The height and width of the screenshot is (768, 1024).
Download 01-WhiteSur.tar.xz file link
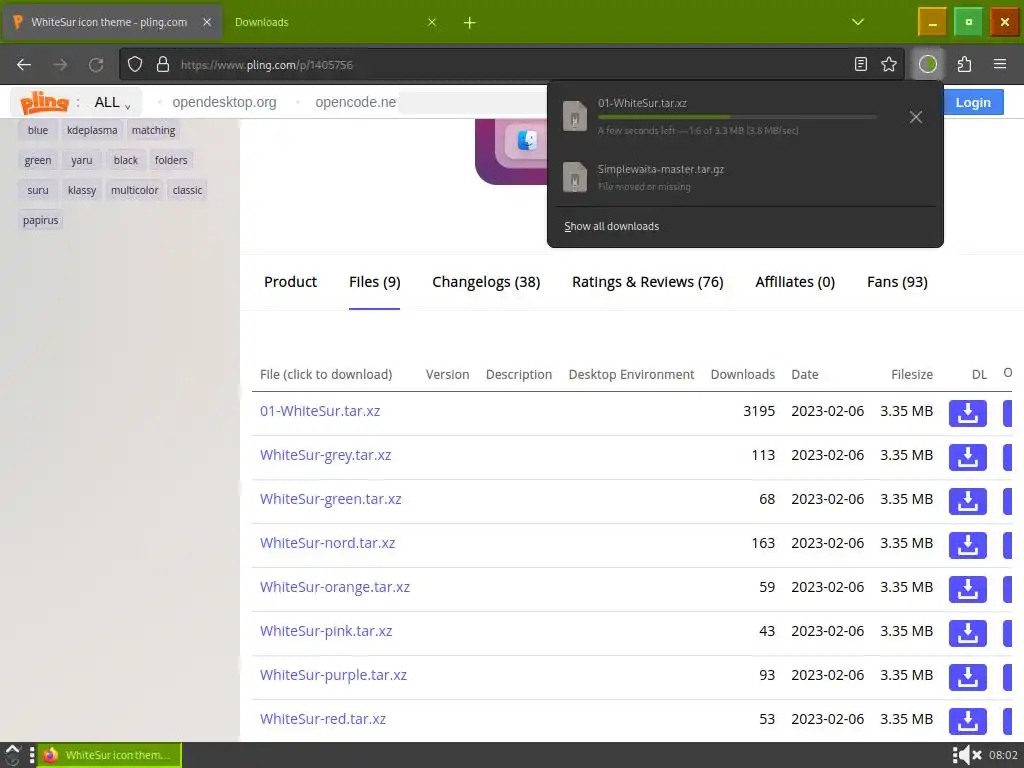coord(319,411)
